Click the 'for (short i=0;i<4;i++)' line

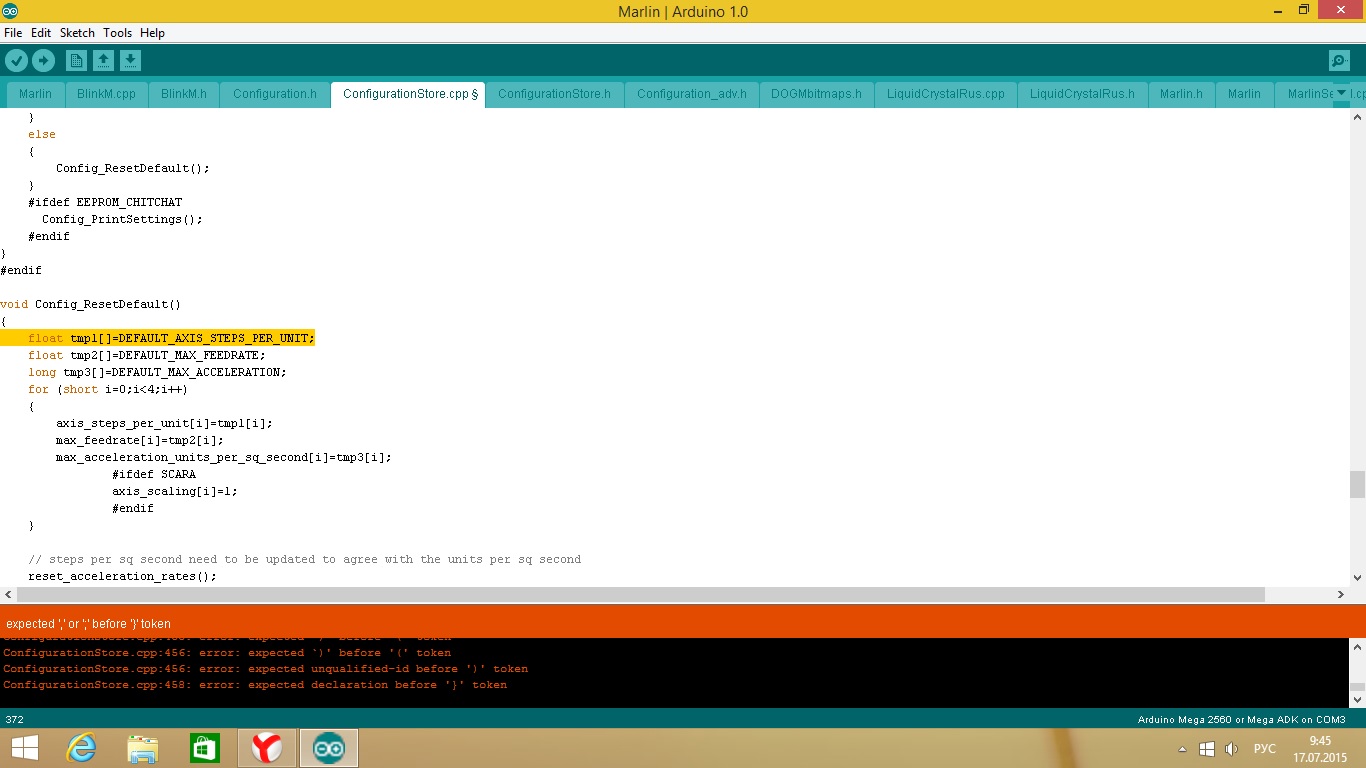point(108,389)
